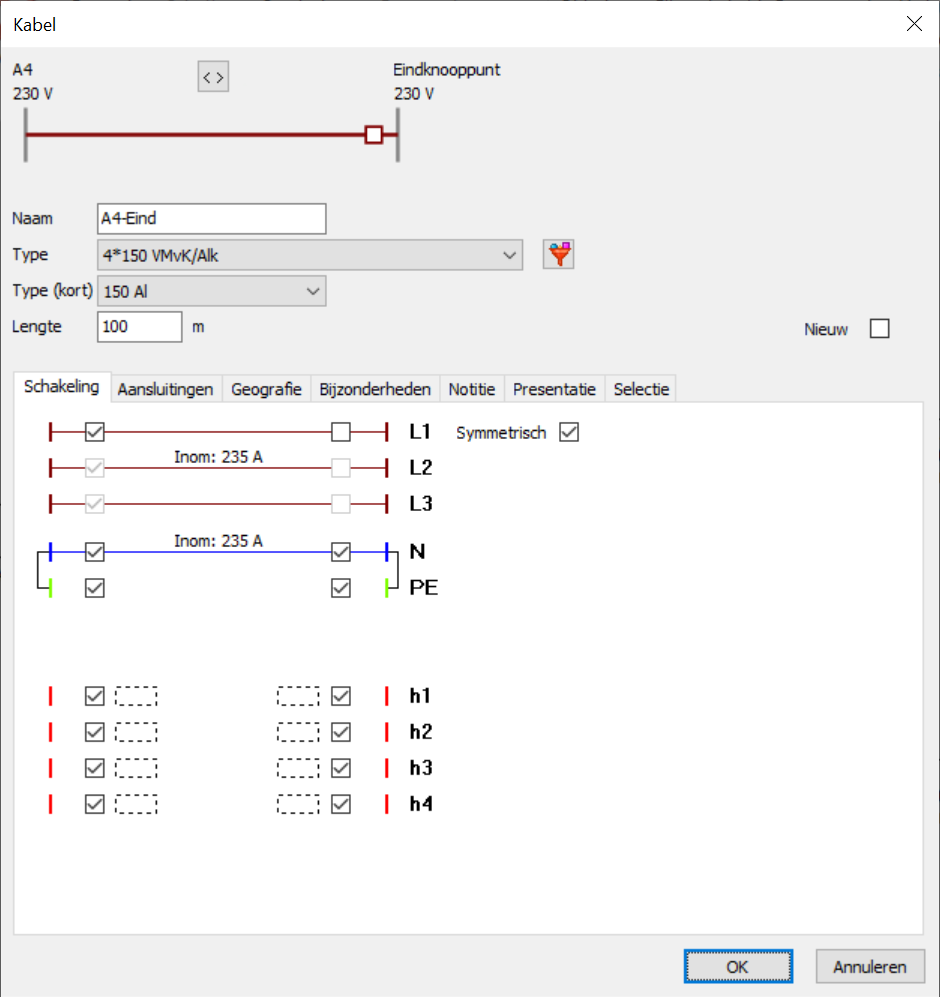This screenshot has width=940, height=997.
Task: Click the cable type filter funnel icon
Action: pos(558,255)
